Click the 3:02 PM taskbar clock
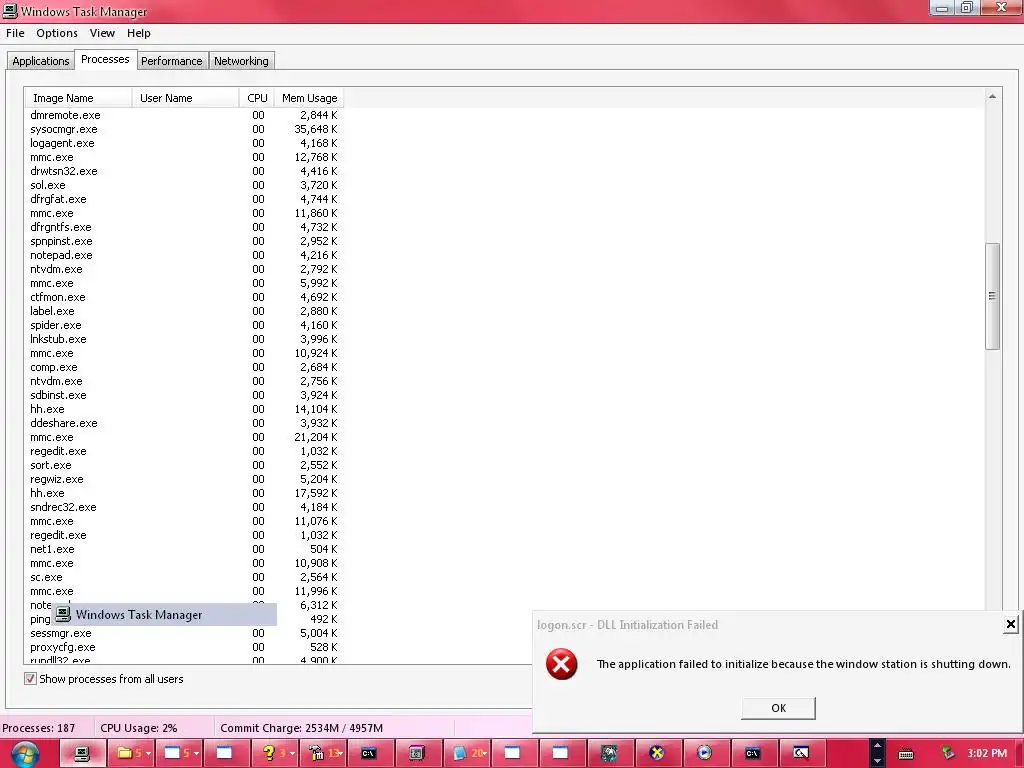 [x=987, y=753]
